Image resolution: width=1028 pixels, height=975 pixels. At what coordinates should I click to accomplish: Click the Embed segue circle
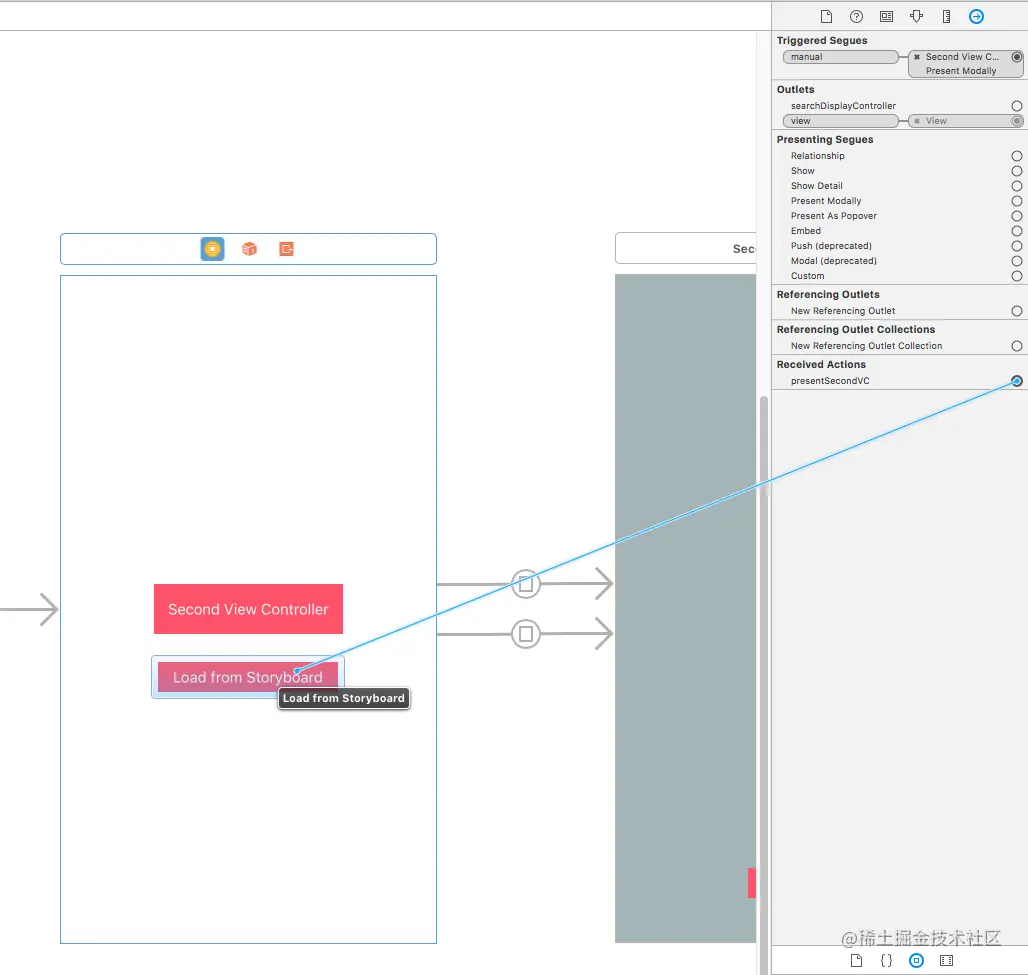(1016, 231)
